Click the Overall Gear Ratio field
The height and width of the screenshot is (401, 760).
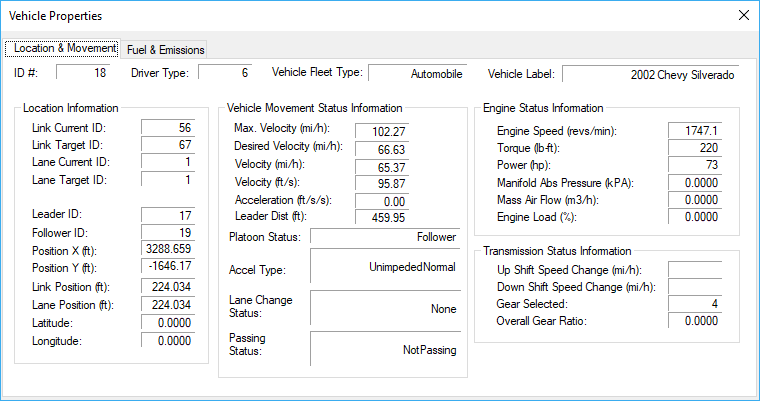click(x=695, y=321)
